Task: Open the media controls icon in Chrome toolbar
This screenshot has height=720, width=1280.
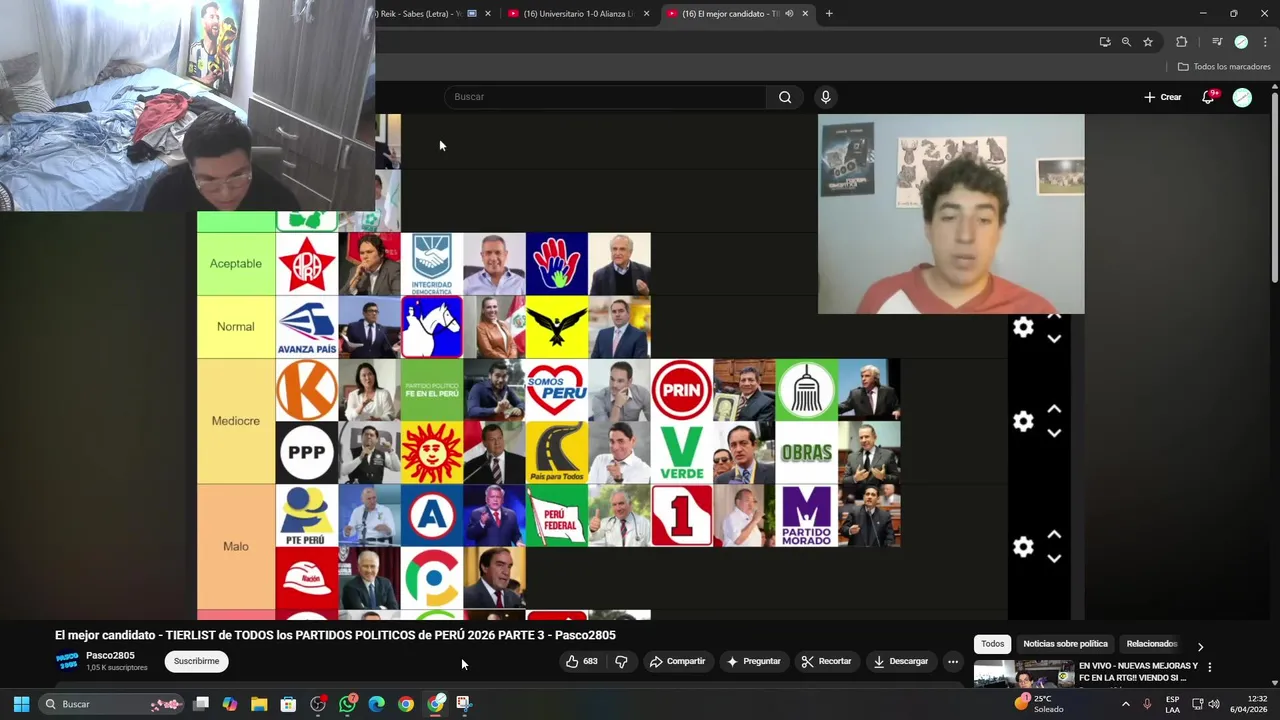Action: click(x=1216, y=42)
